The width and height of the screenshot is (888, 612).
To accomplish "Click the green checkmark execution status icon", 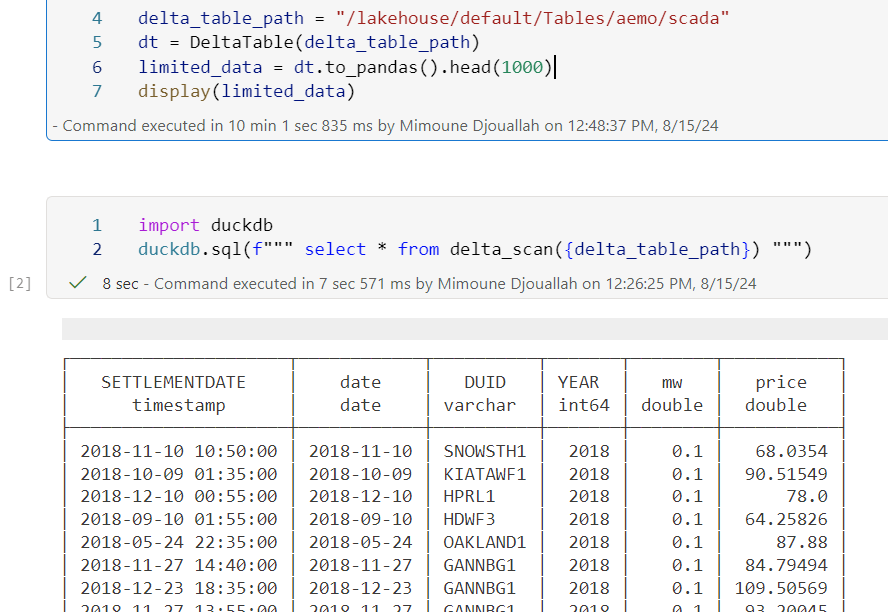I will [77, 283].
